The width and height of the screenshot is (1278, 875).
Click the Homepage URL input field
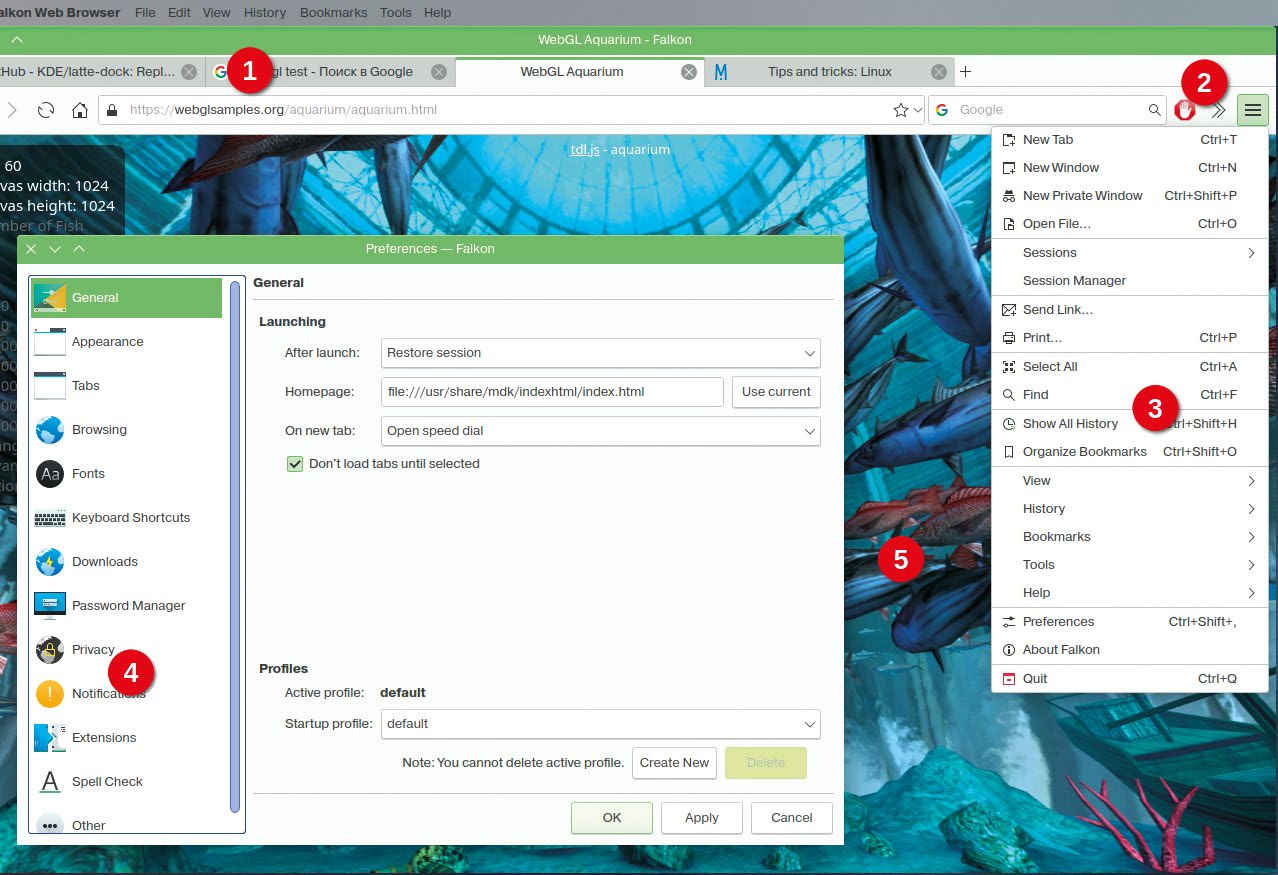pyautogui.click(x=552, y=392)
